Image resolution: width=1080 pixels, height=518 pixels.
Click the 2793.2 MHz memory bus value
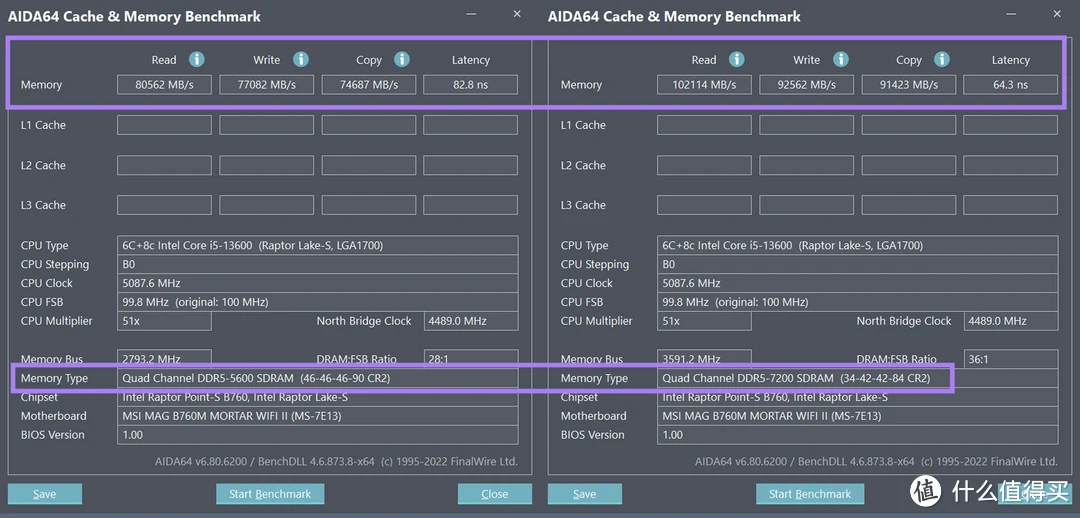pyautogui.click(x=164, y=359)
